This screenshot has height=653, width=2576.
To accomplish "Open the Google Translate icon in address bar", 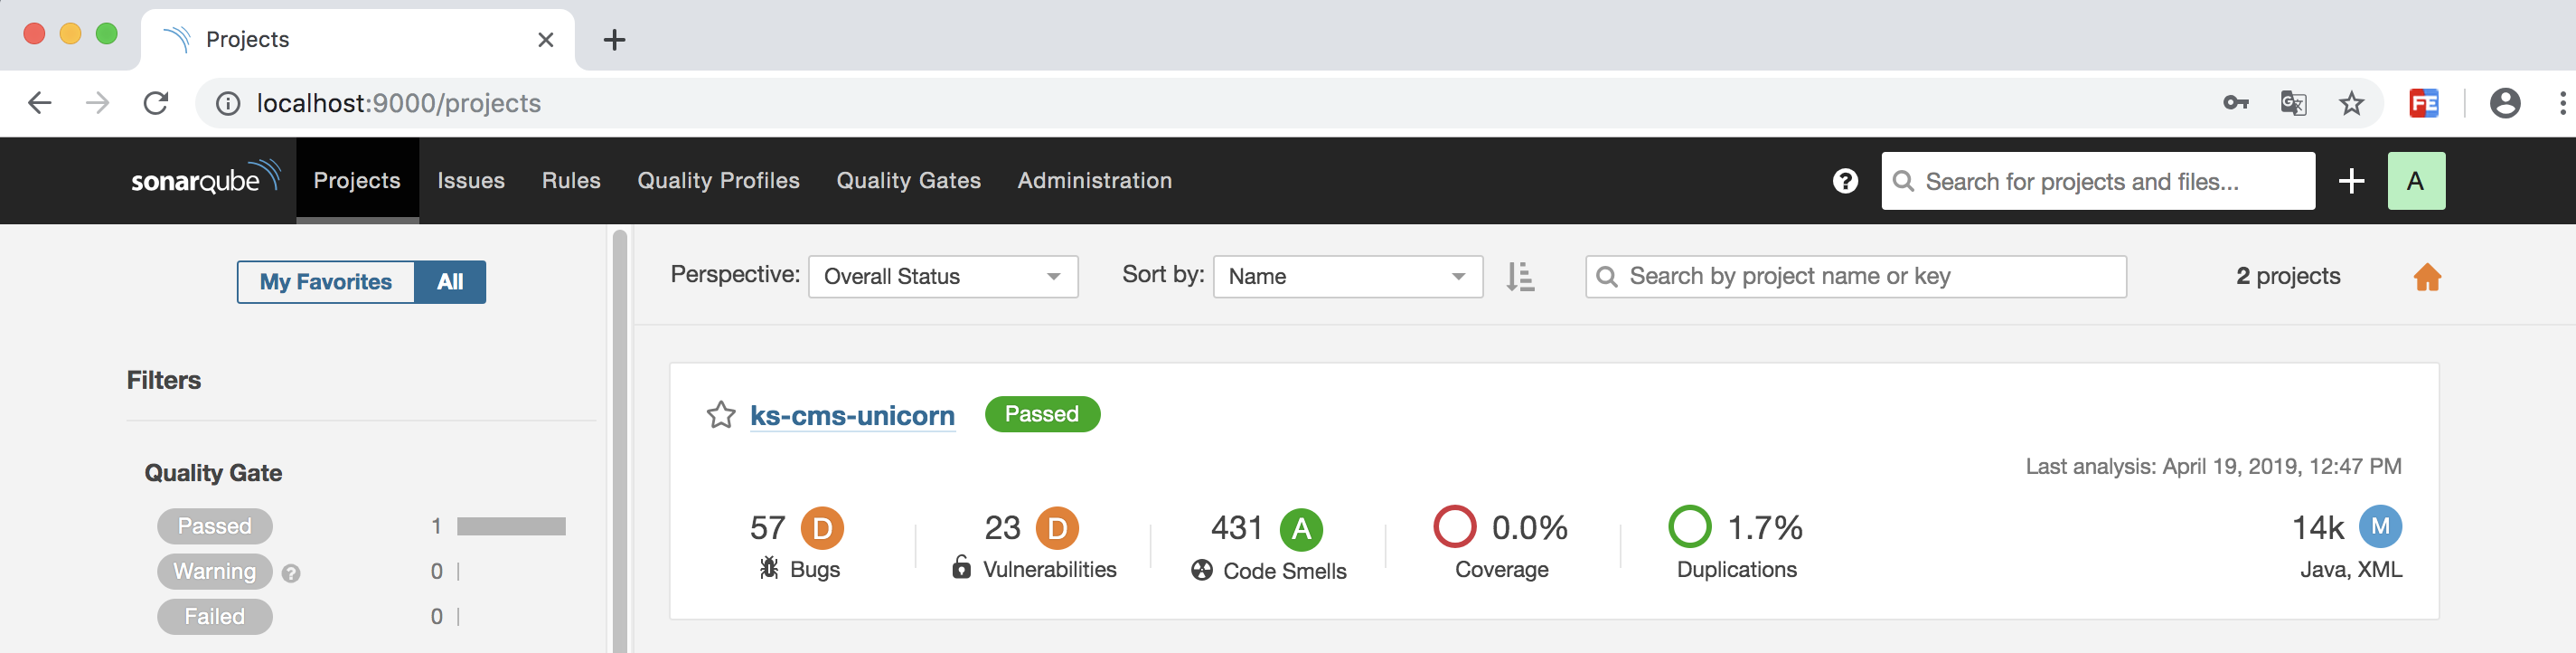I will pyautogui.click(x=2293, y=103).
